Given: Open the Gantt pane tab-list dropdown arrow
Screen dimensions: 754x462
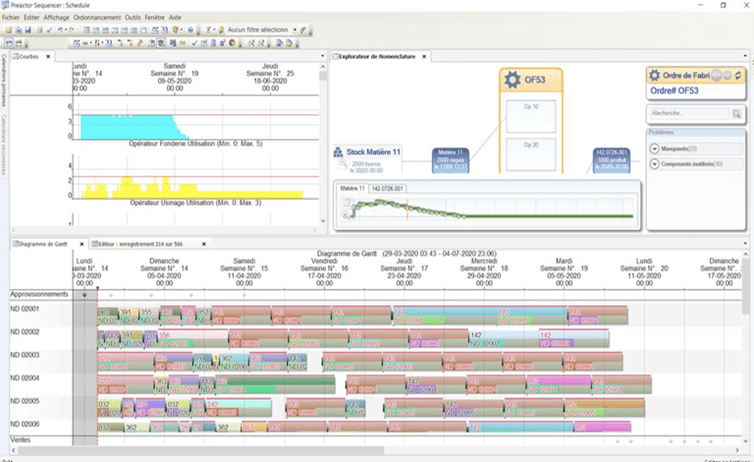Looking at the screenshot, I should pos(745,244).
